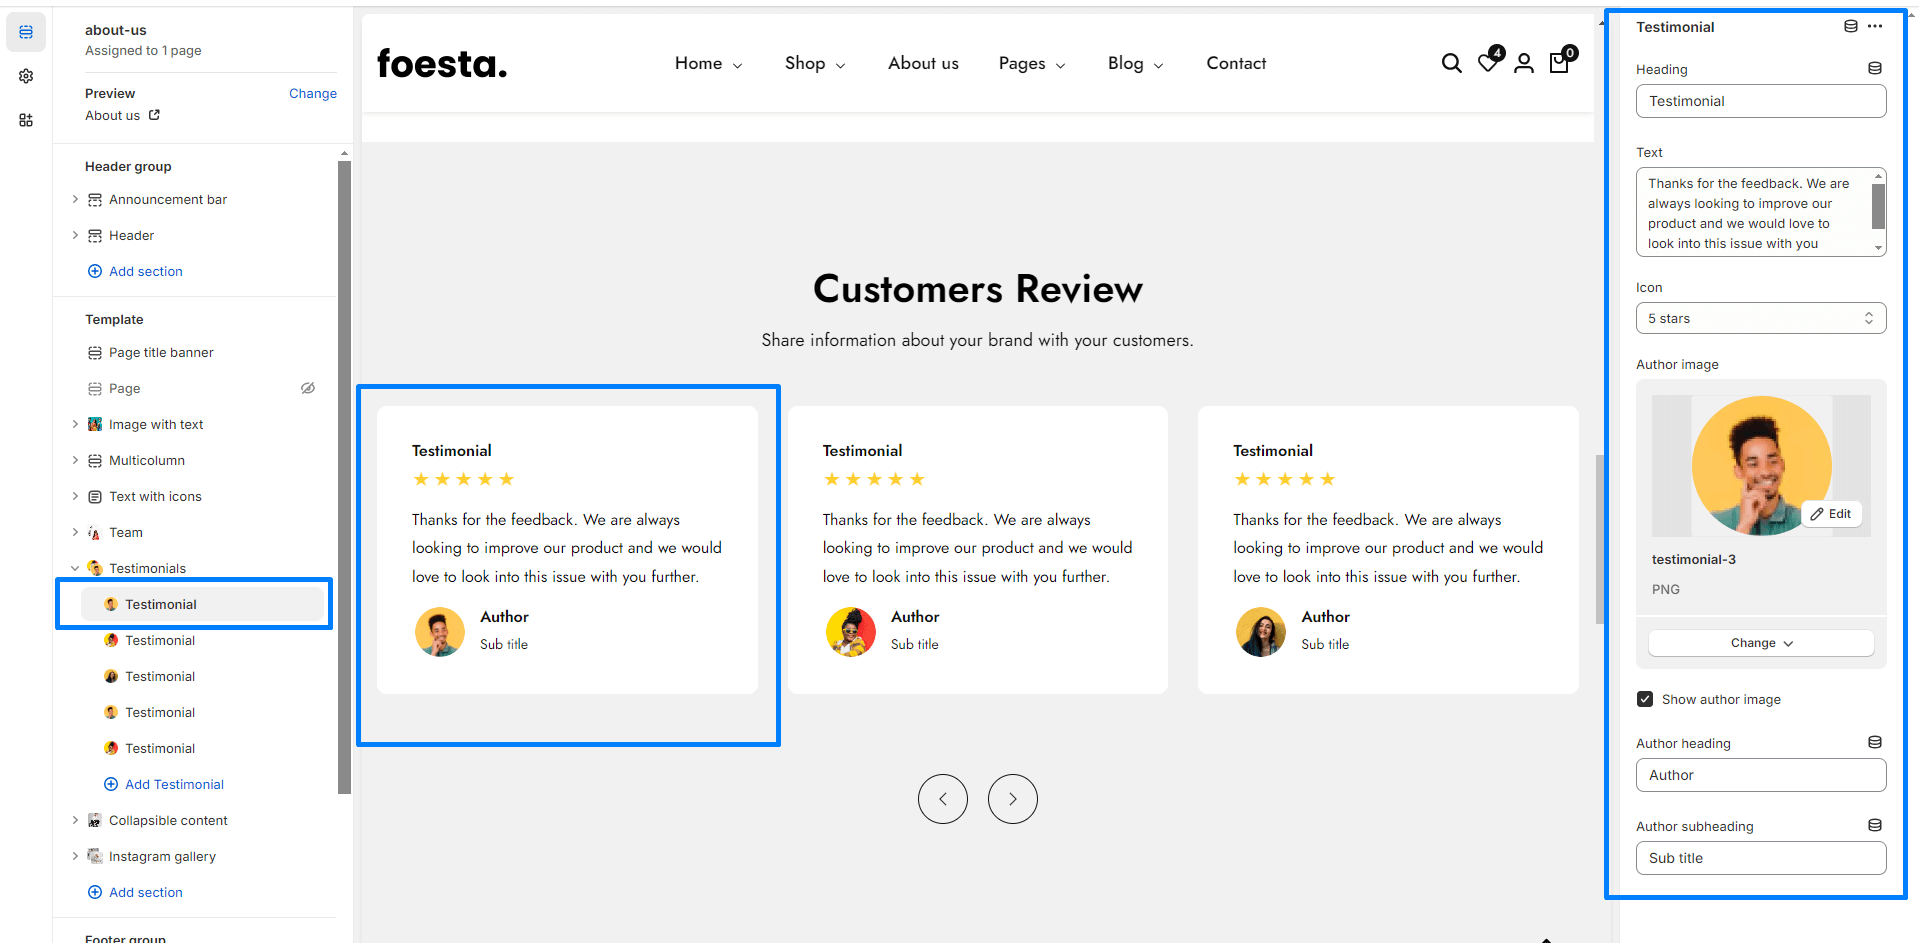This screenshot has width=1919, height=943.
Task: Connect dynamic source for Heading field
Action: coord(1875,69)
